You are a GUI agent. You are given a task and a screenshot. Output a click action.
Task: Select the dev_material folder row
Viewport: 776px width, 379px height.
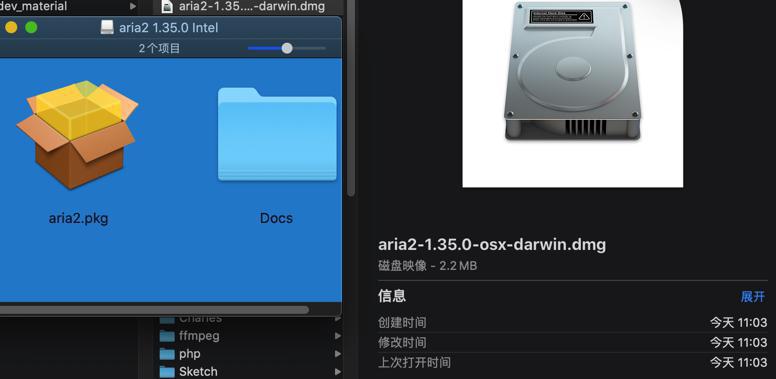69,6
